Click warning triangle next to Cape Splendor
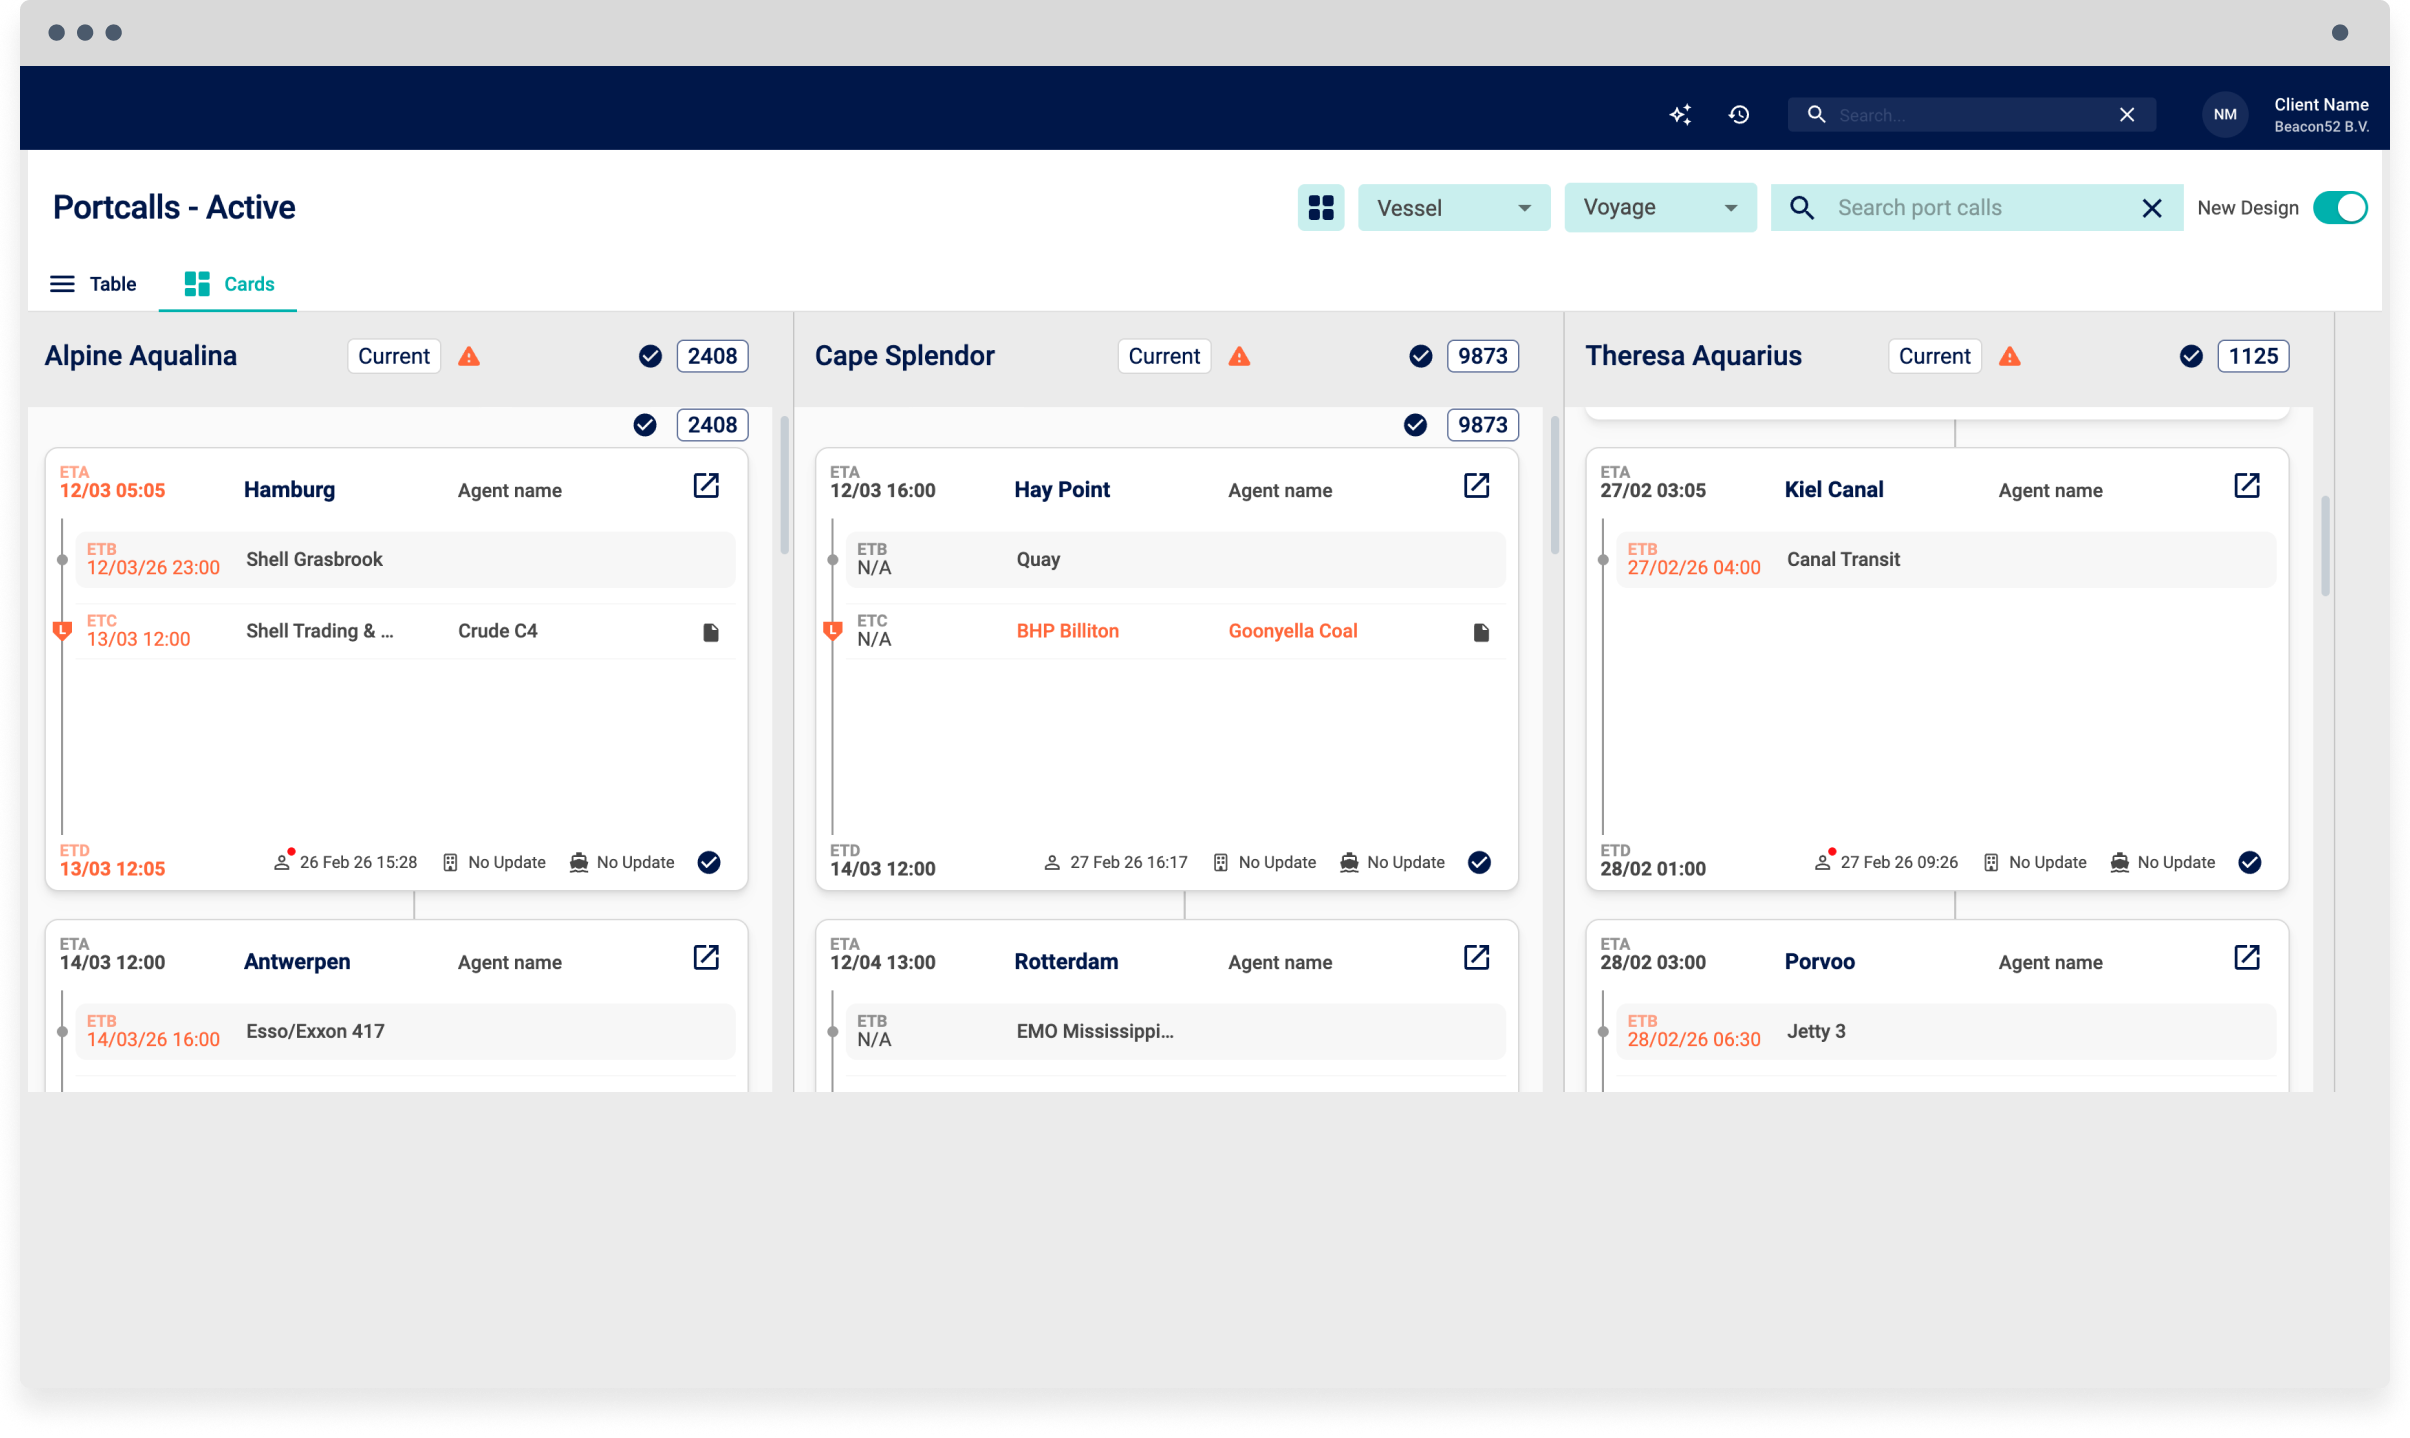Image resolution: width=2410 pixels, height=1438 pixels. [x=1239, y=357]
